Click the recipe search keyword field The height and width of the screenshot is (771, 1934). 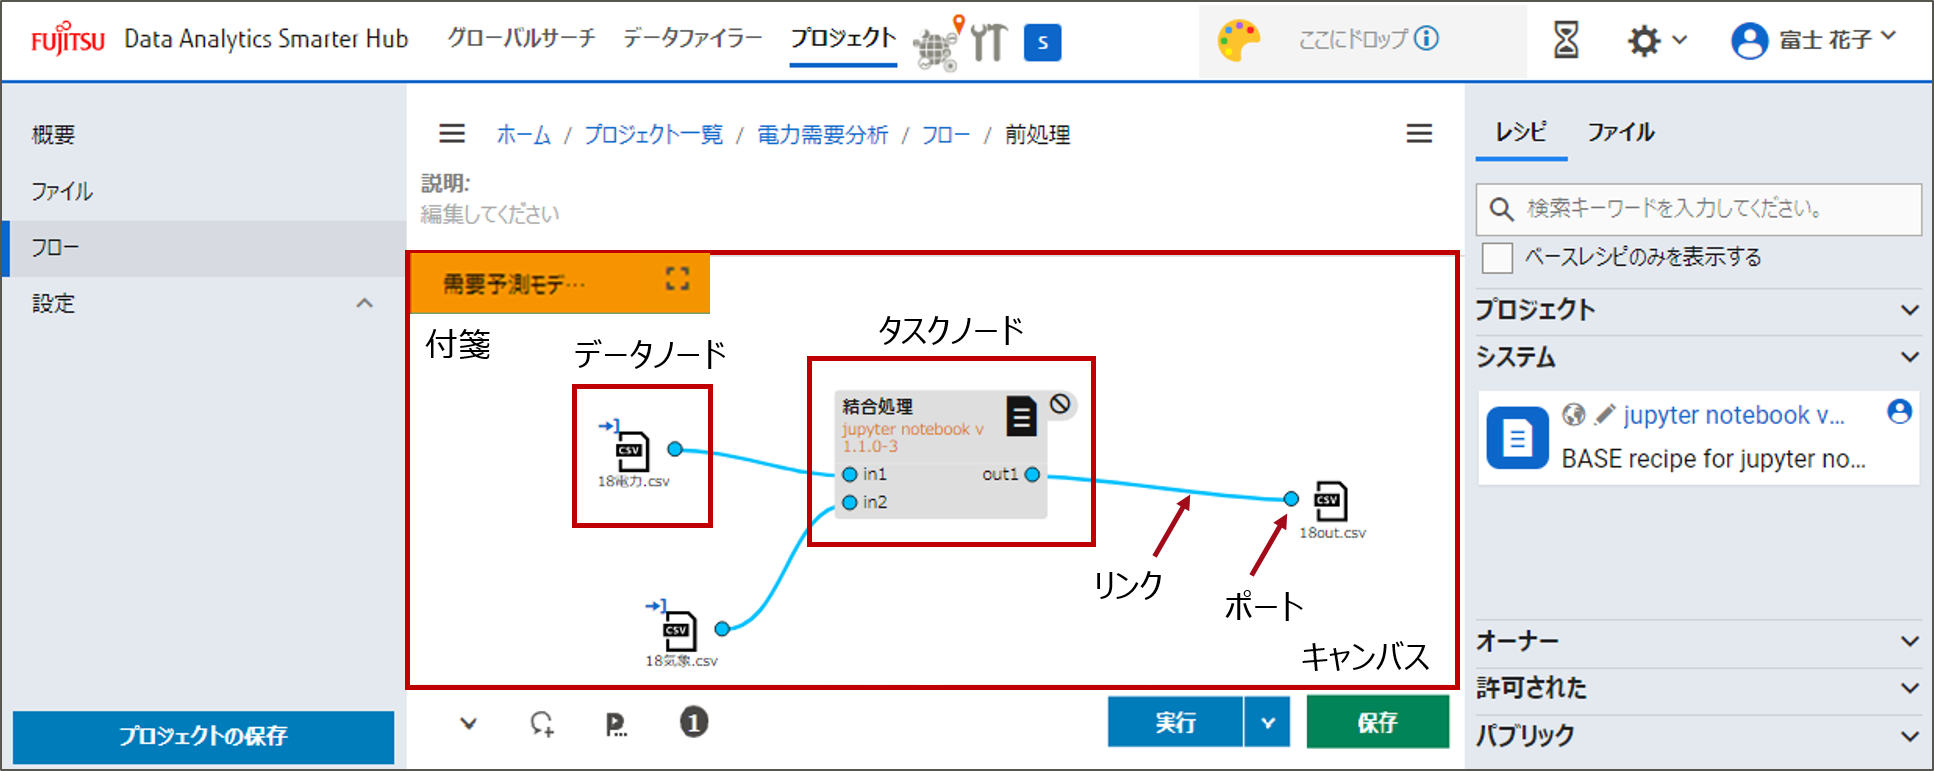tap(1699, 209)
